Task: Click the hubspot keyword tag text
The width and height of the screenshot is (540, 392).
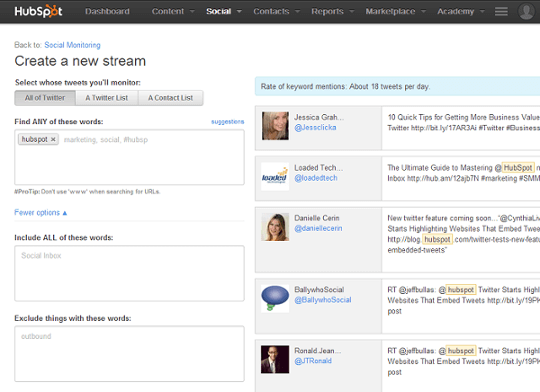Action: tap(34, 139)
